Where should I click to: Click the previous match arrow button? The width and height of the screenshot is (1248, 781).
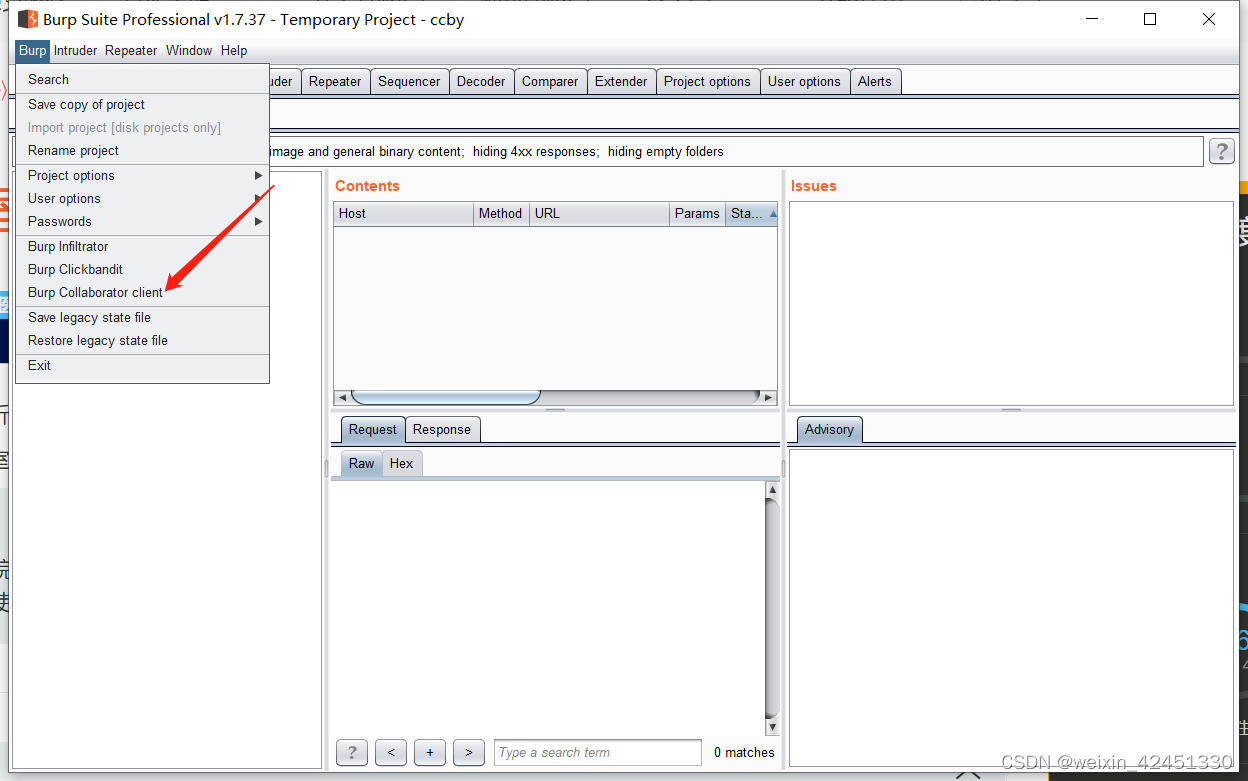(391, 752)
